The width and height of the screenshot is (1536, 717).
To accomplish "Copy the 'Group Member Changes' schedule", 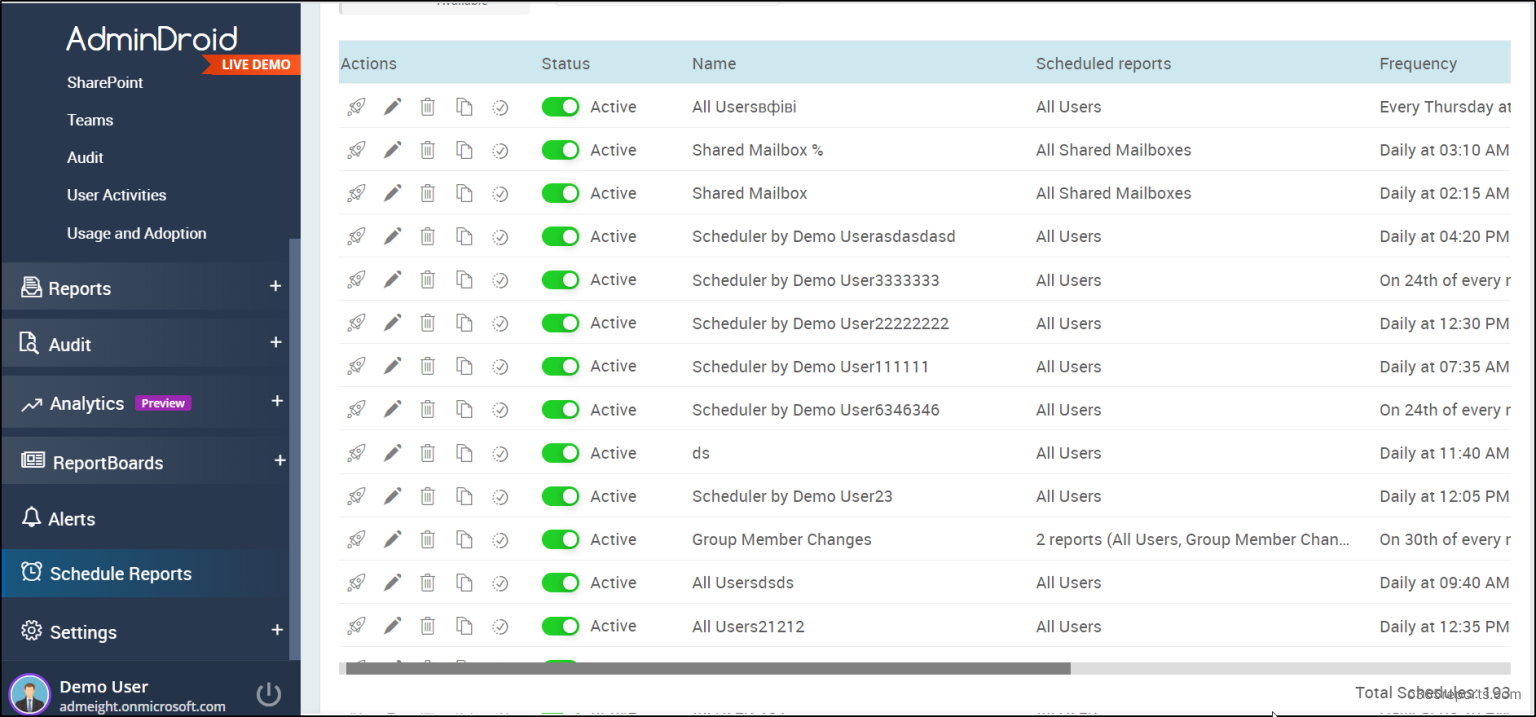I will pyautogui.click(x=464, y=539).
